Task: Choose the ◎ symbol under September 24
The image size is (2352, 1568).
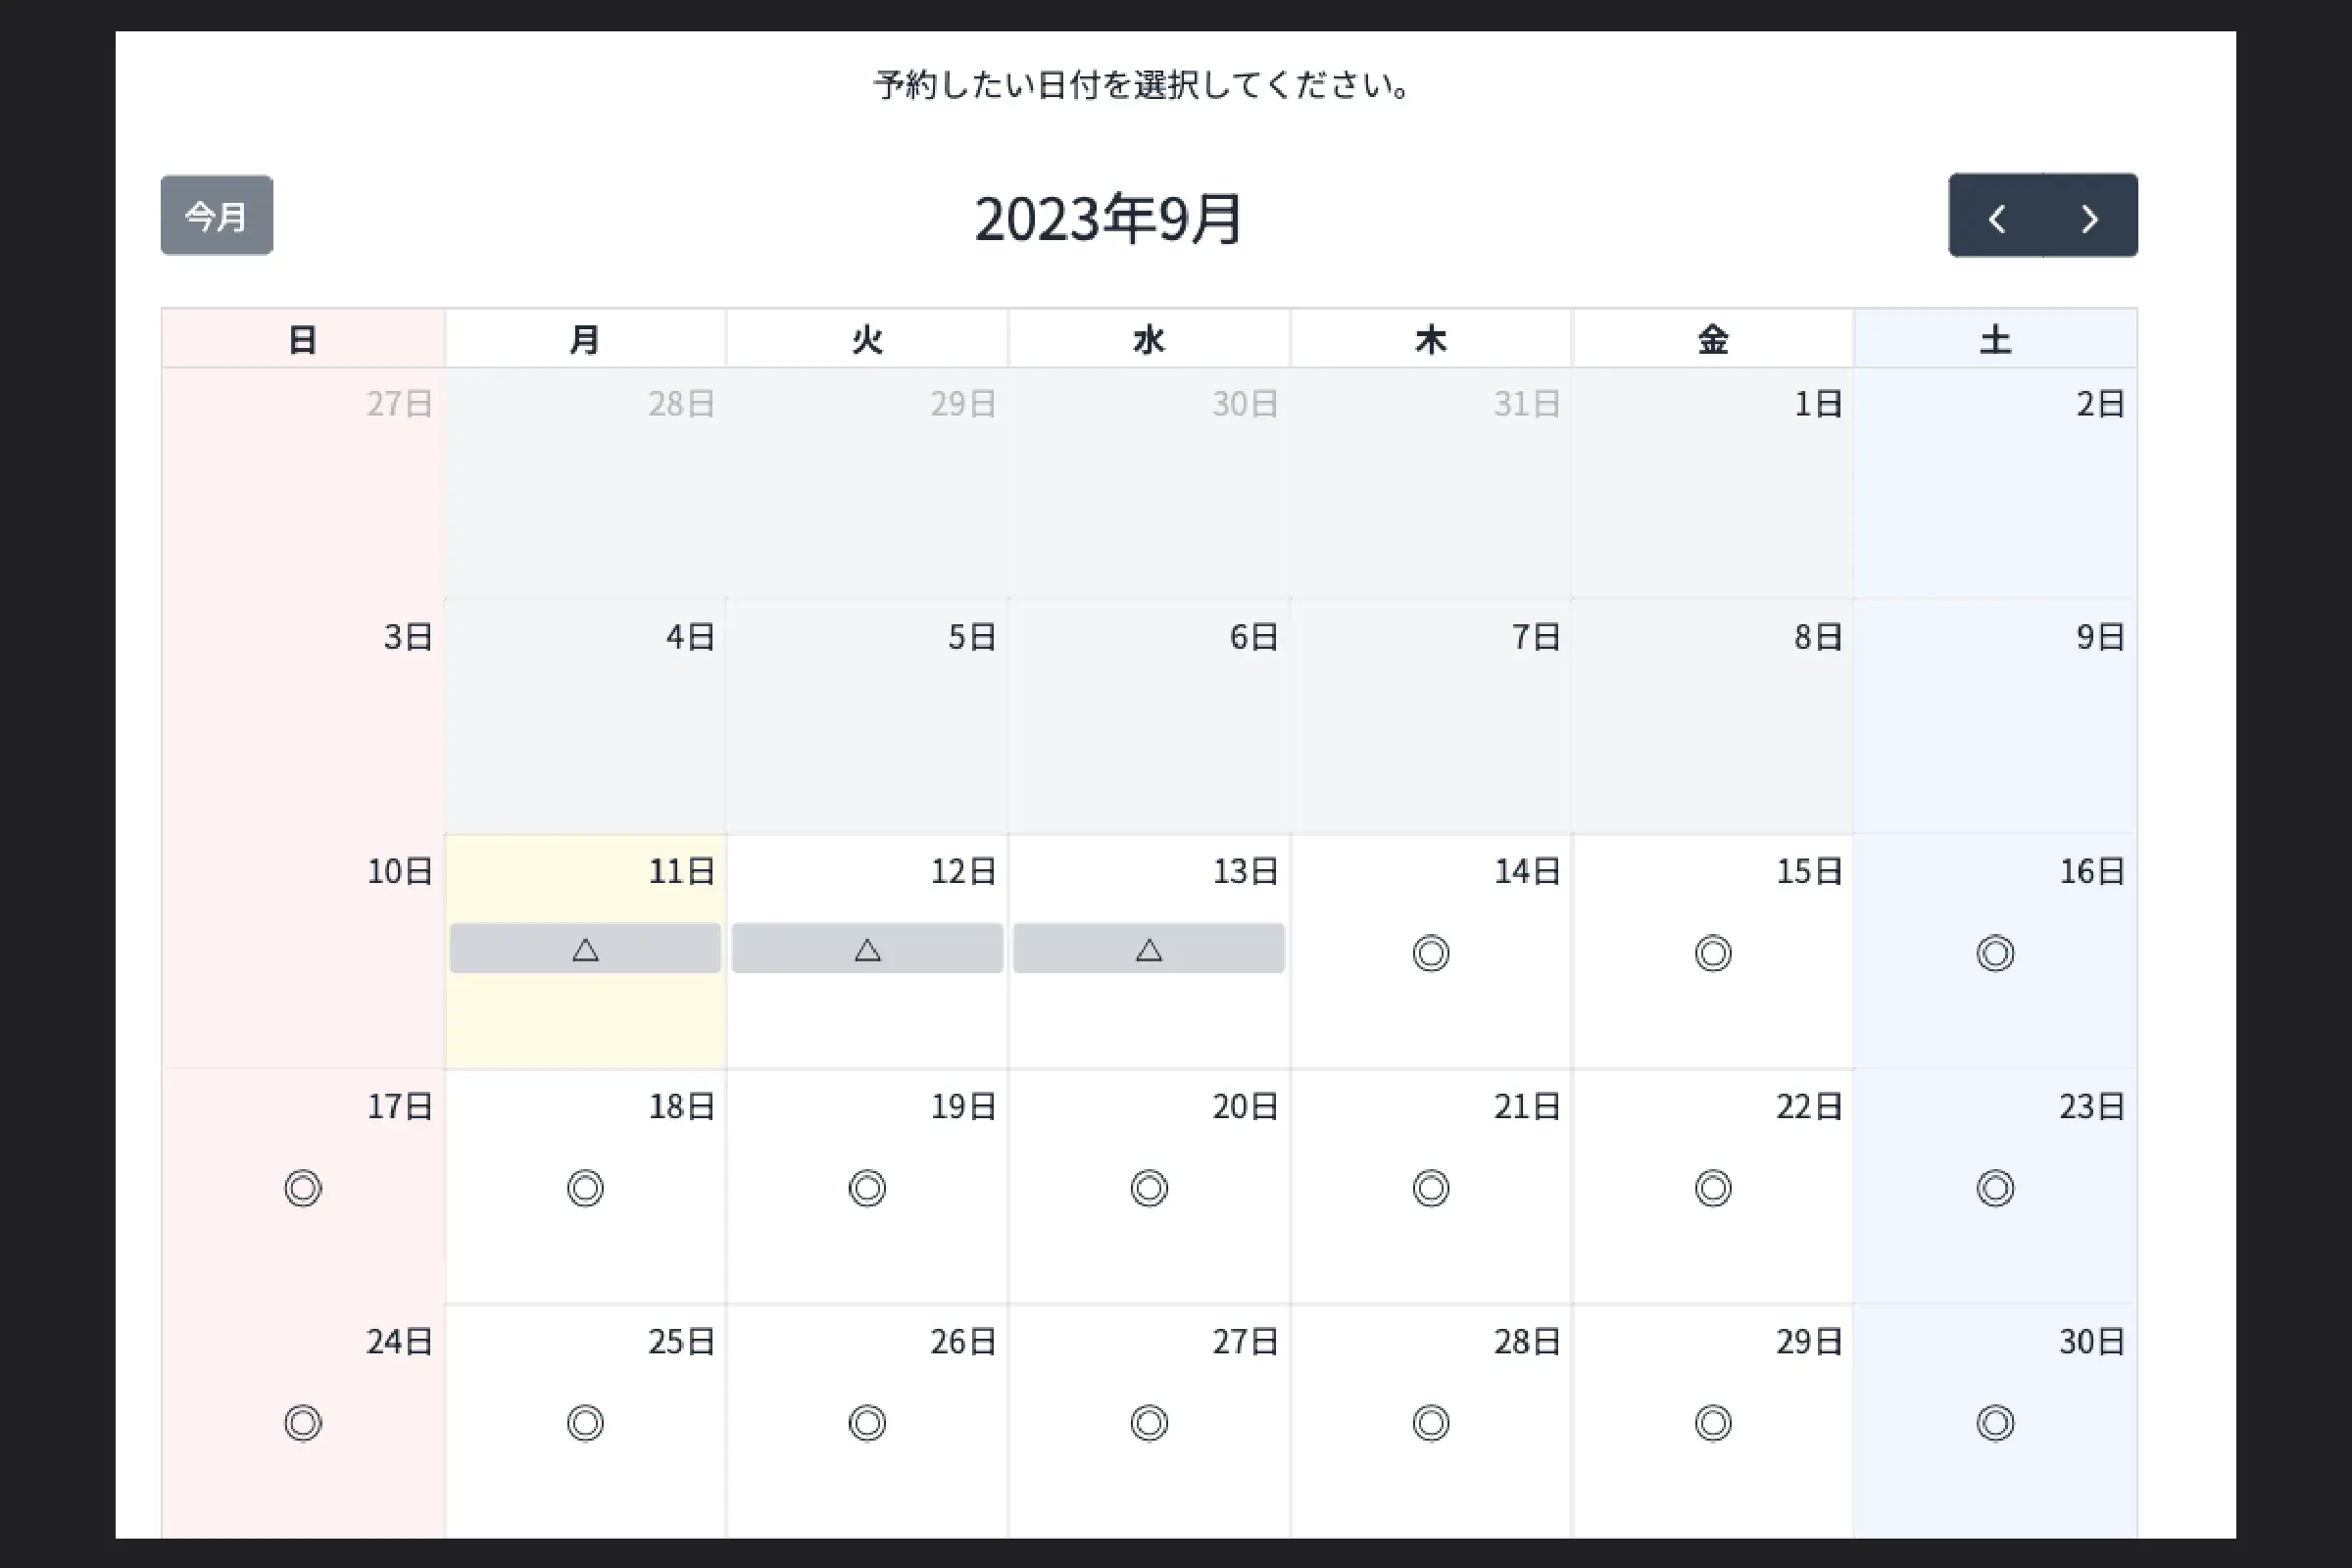Action: [302, 1422]
